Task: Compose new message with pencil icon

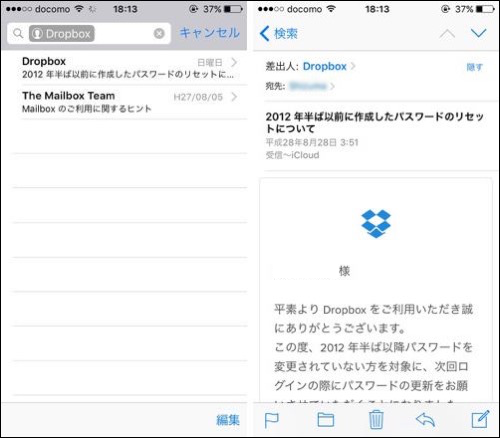Action: pyautogui.click(x=481, y=419)
